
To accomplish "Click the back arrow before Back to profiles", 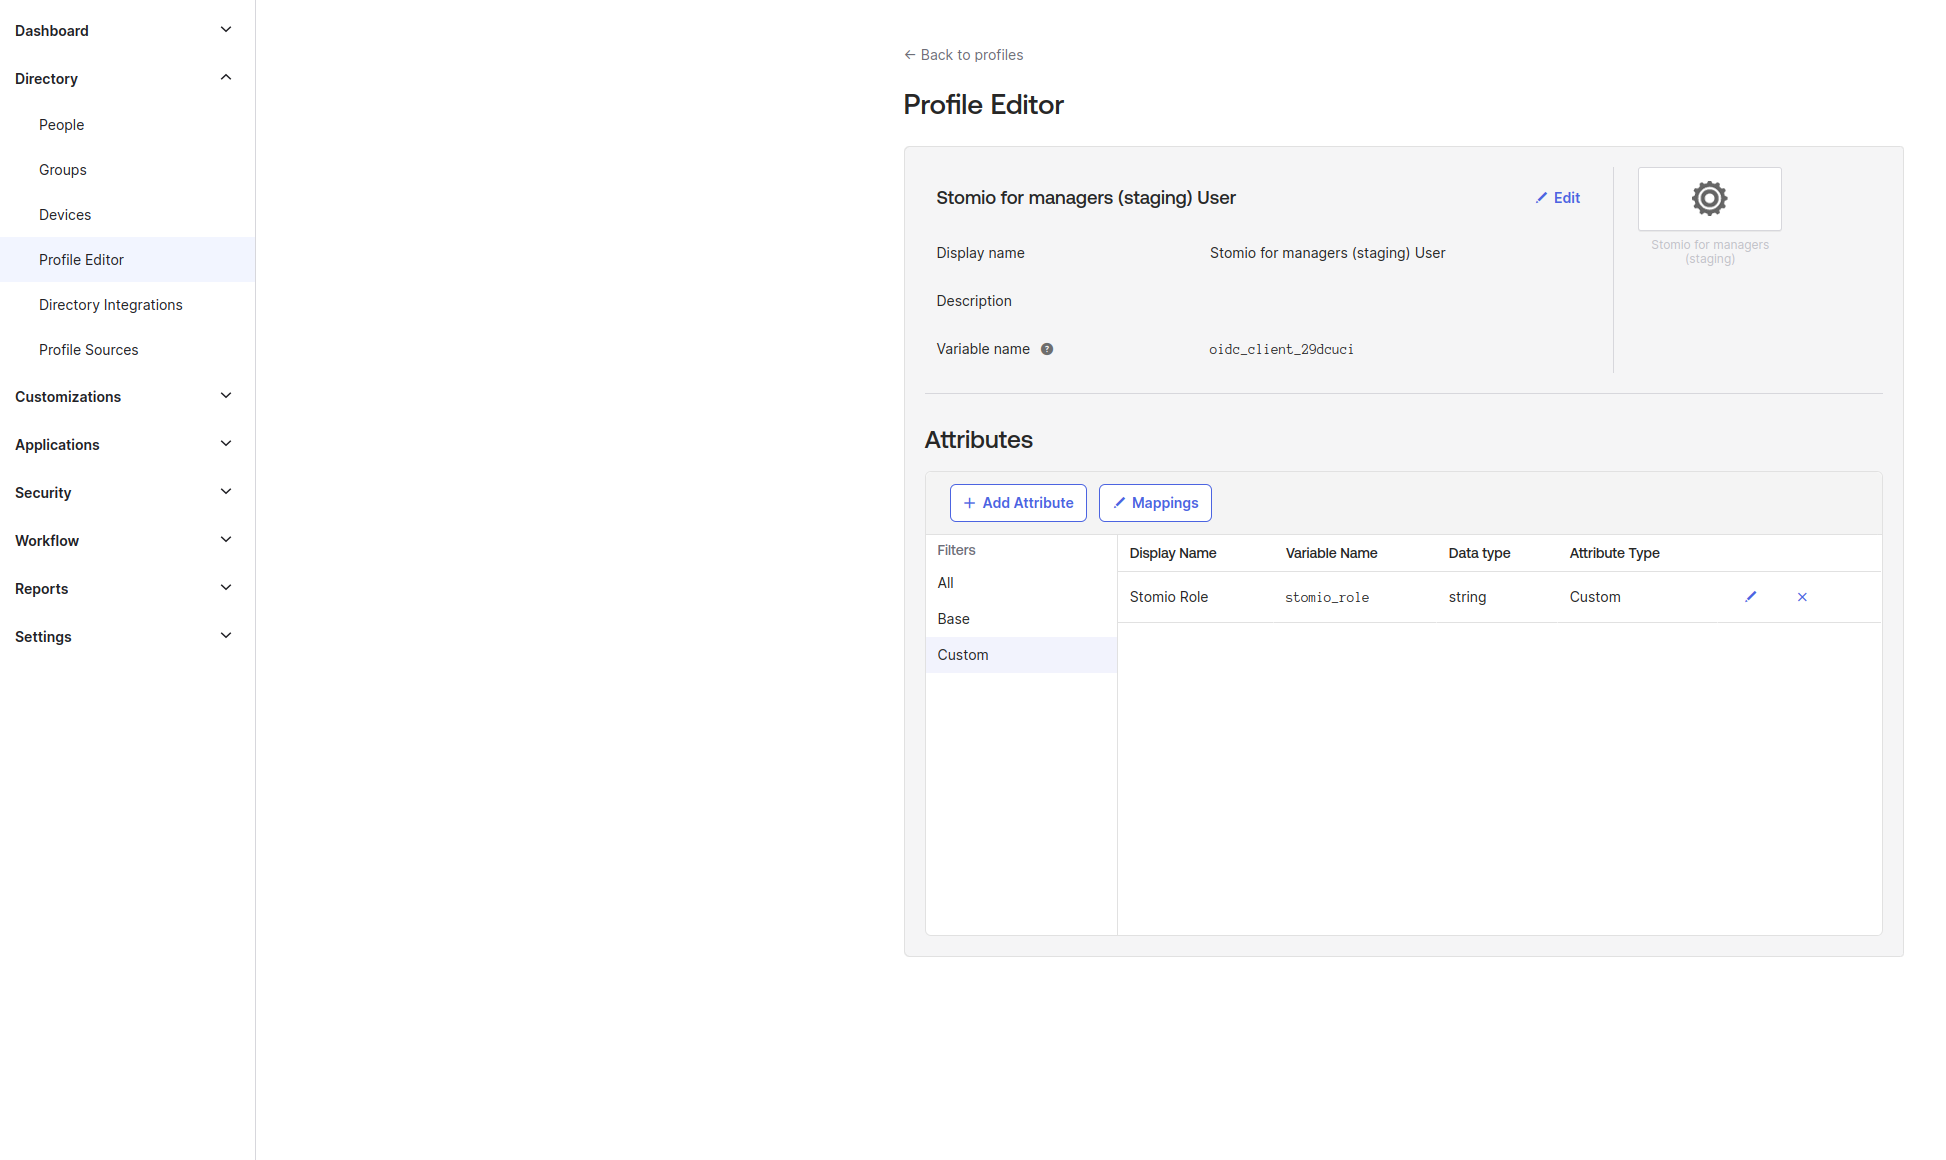I will [x=909, y=54].
